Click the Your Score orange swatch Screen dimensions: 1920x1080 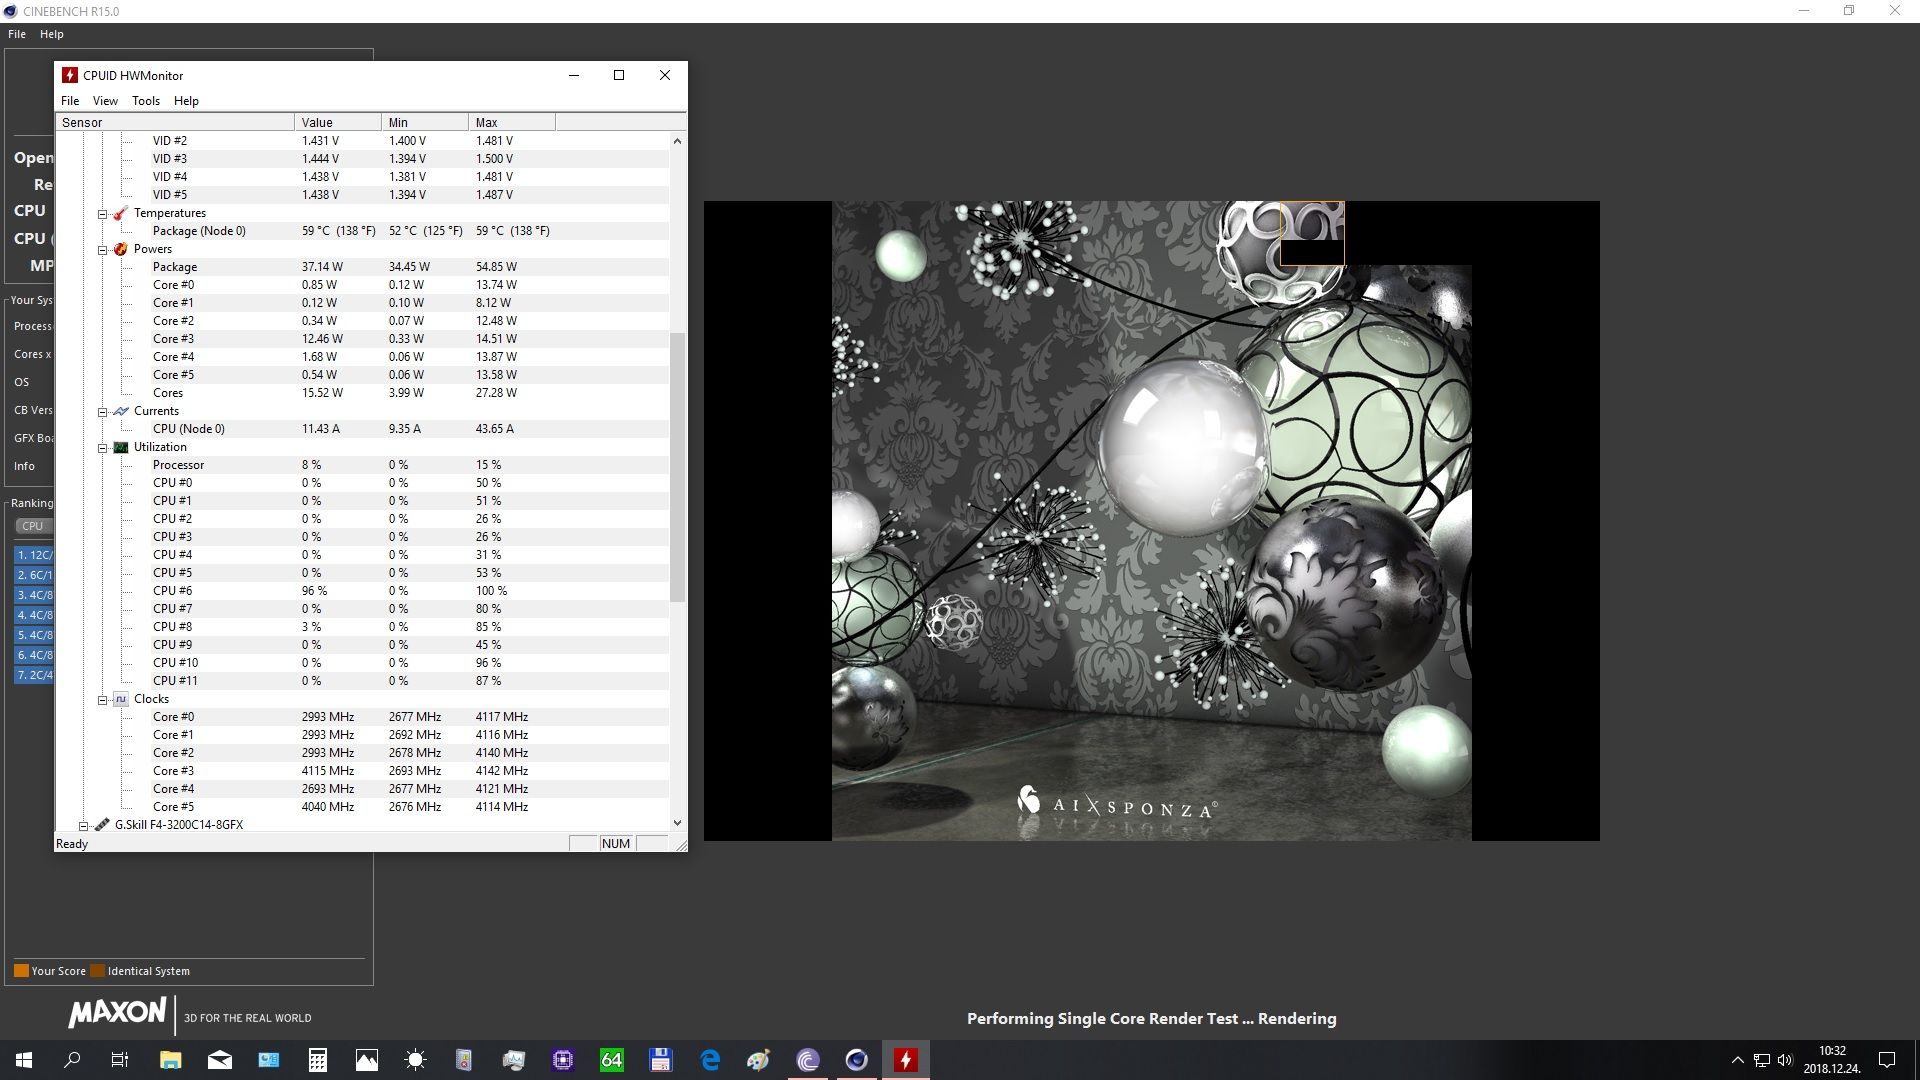pyautogui.click(x=21, y=971)
